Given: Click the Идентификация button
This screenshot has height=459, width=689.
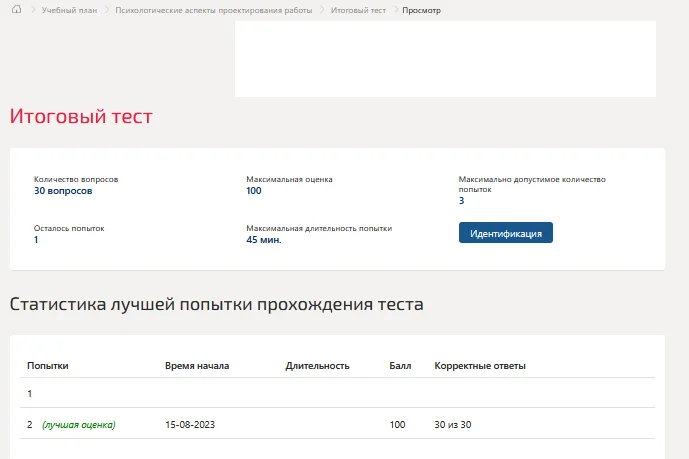Looking at the screenshot, I should tap(506, 233).
